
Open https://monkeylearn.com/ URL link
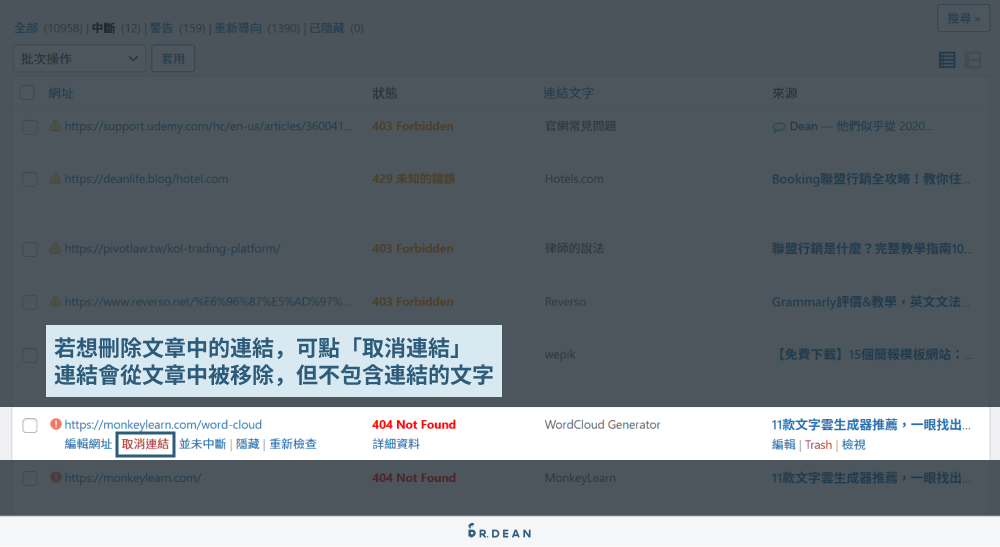(133, 477)
